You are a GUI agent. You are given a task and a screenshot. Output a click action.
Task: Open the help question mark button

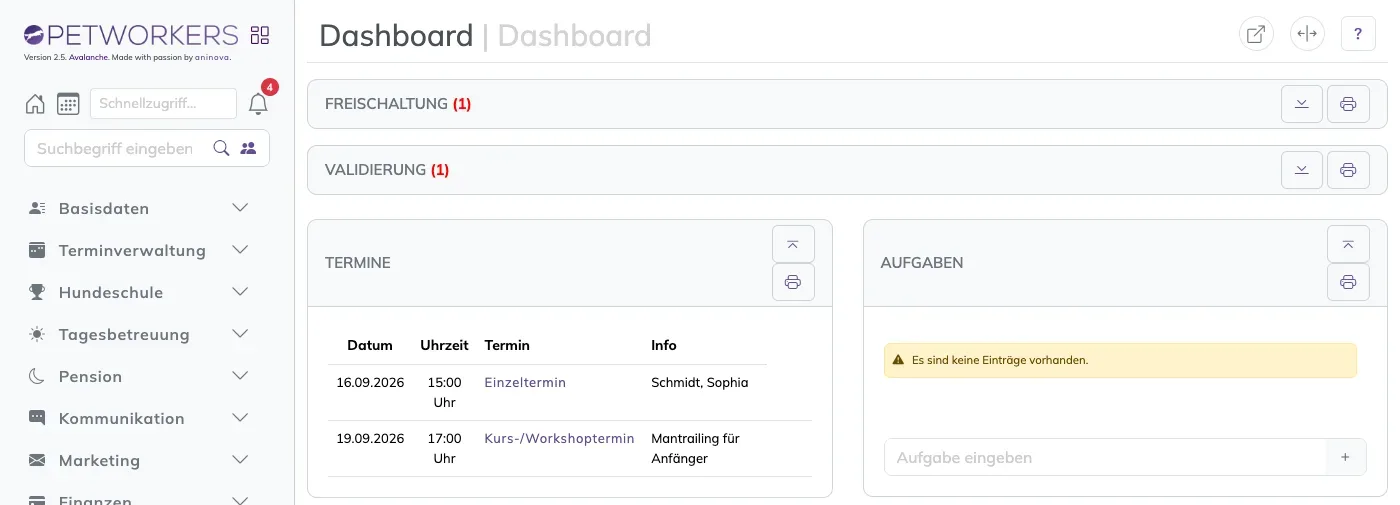(1358, 34)
